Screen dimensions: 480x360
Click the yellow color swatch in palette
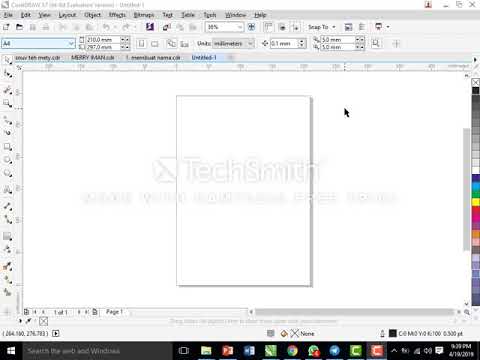[x=476, y=202]
